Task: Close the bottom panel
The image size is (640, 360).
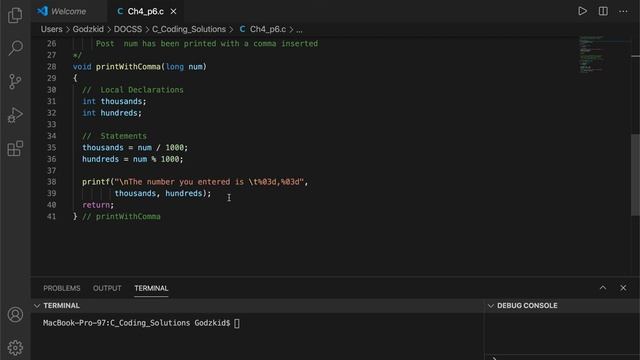Action: (x=623, y=288)
